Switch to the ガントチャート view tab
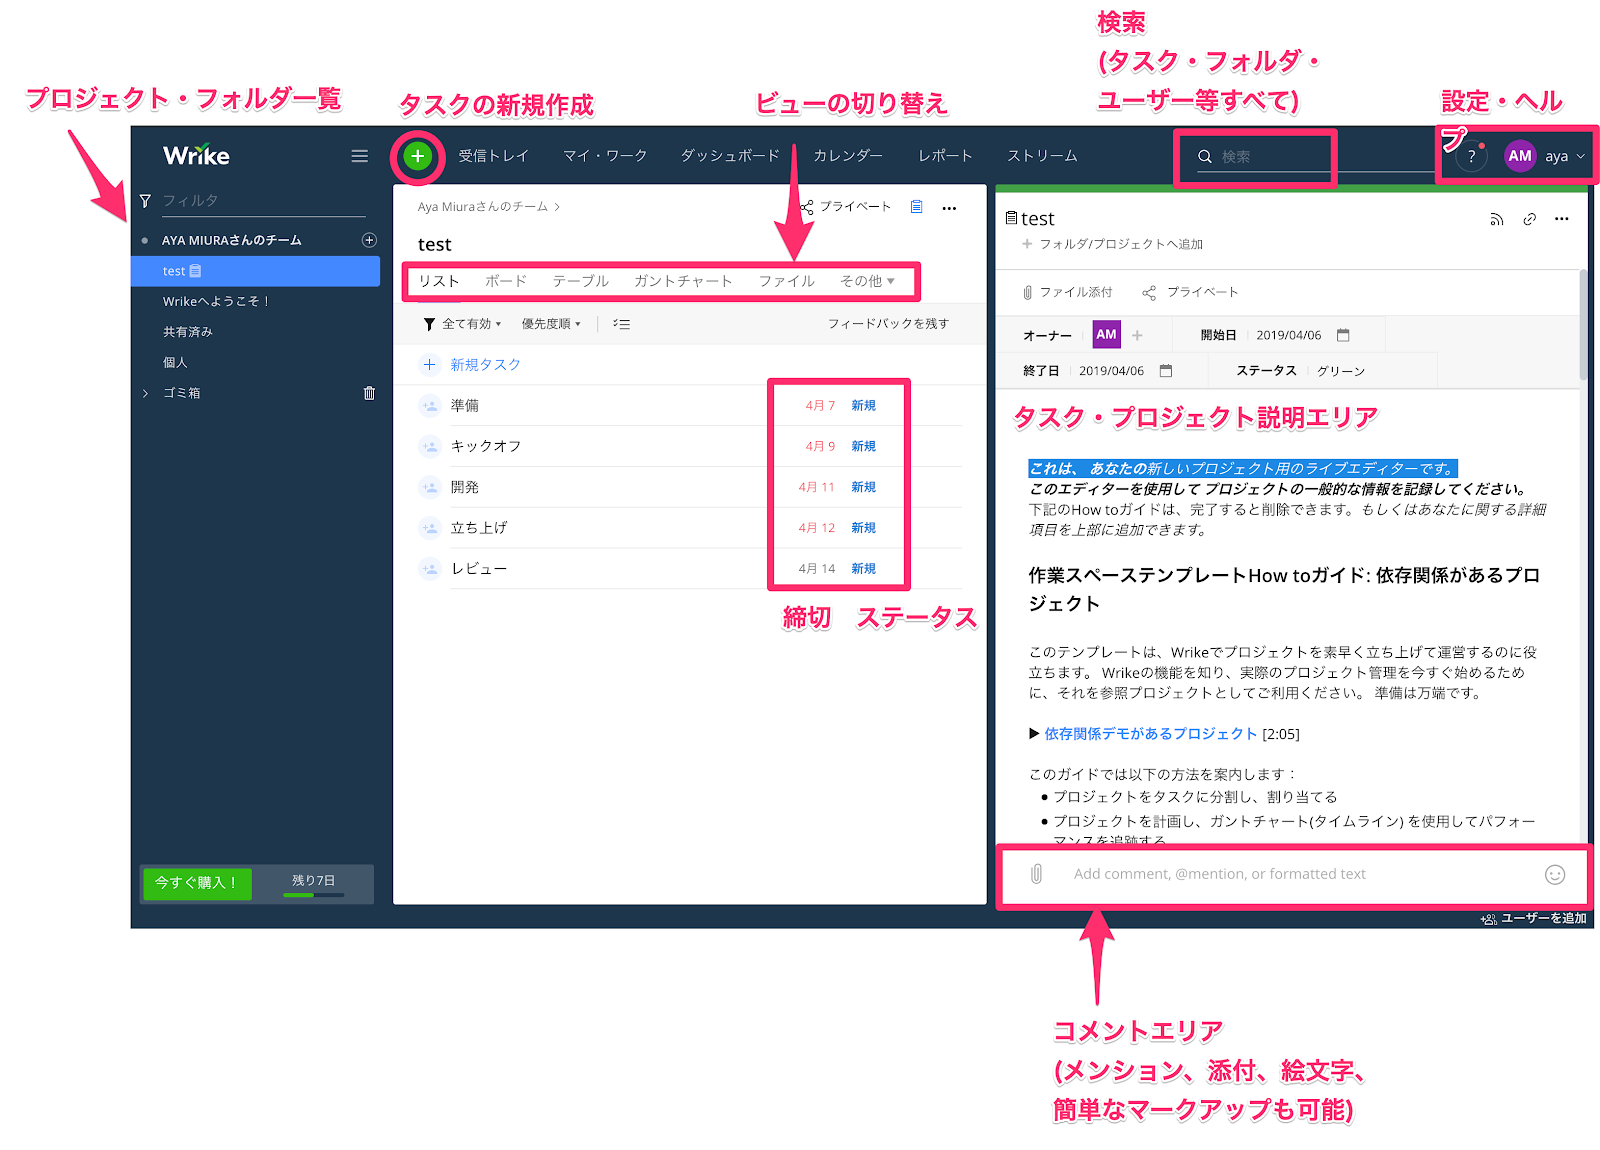Viewport: 1600px width, 1150px height. pyautogui.click(x=683, y=281)
